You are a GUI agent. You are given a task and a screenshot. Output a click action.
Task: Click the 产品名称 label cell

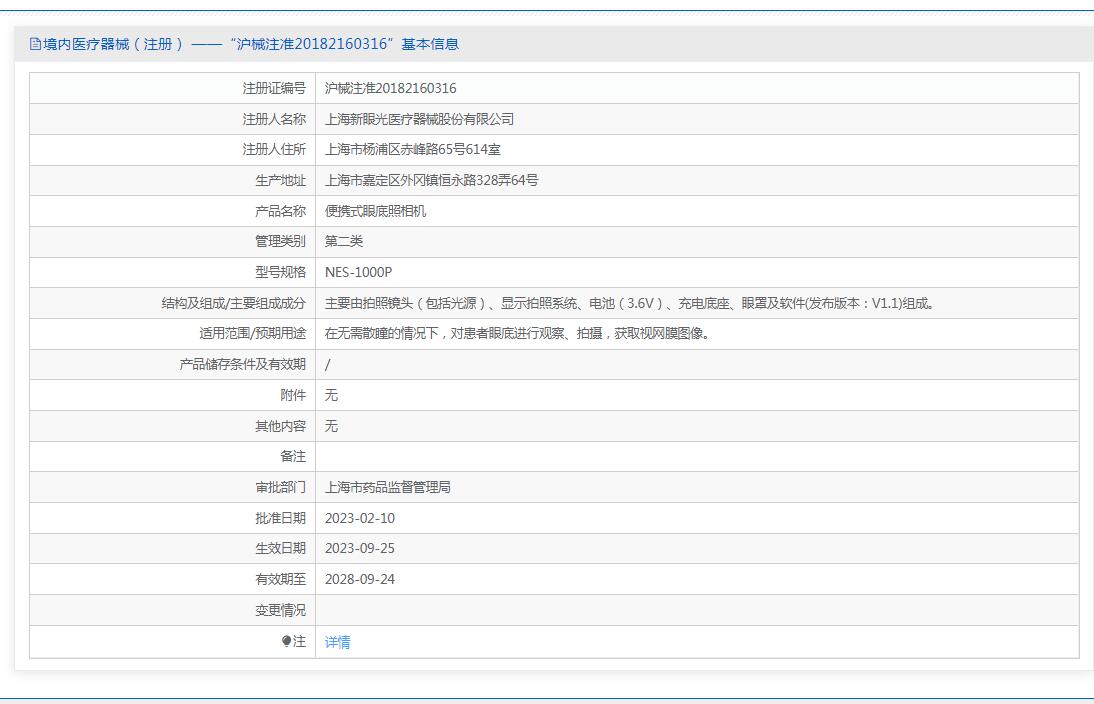pos(172,211)
